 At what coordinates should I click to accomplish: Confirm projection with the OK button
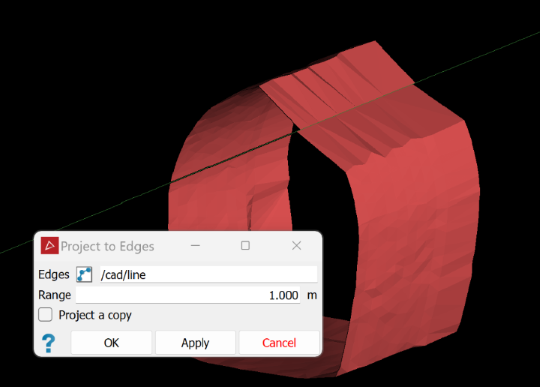point(111,343)
